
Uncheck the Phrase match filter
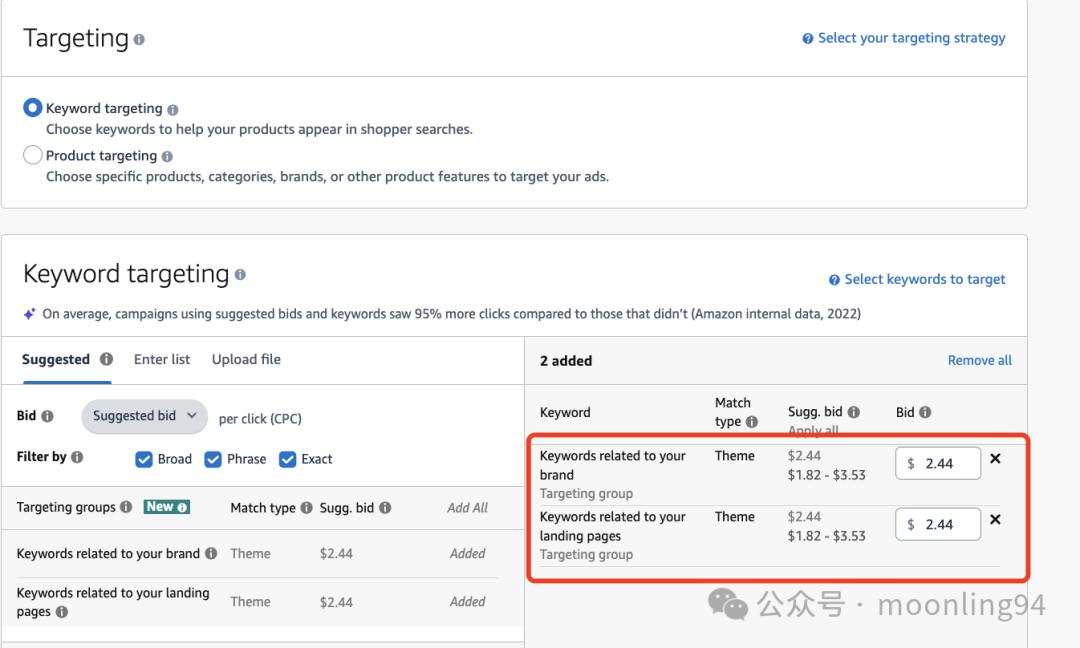[x=213, y=459]
